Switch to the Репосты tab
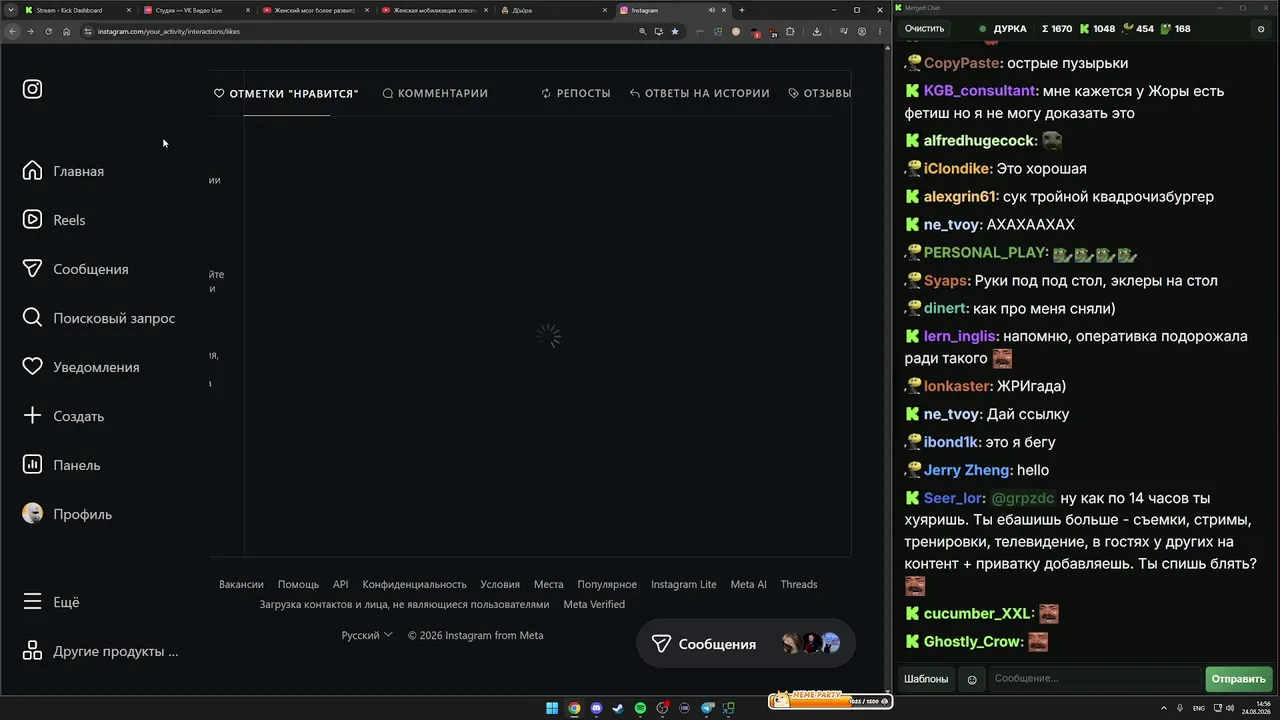The width and height of the screenshot is (1280, 720). (576, 93)
